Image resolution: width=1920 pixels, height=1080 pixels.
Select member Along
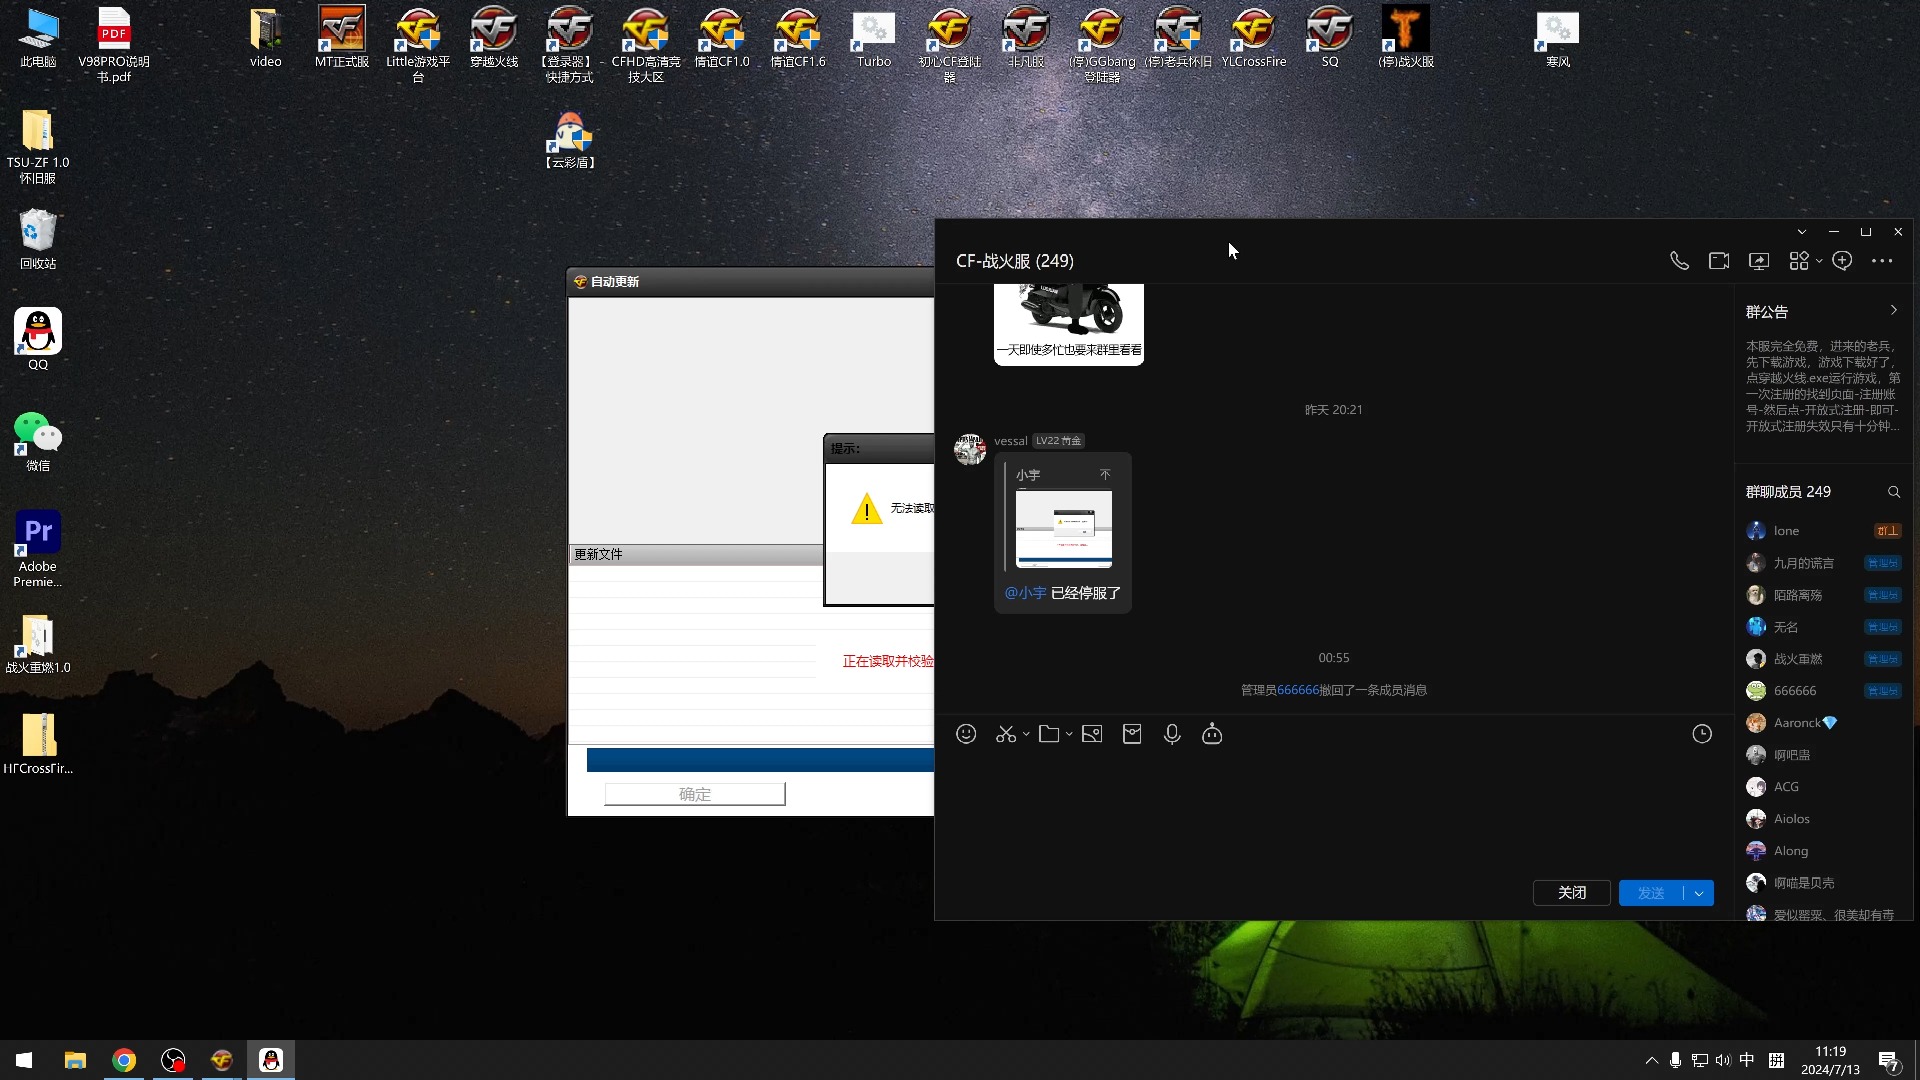point(1824,851)
